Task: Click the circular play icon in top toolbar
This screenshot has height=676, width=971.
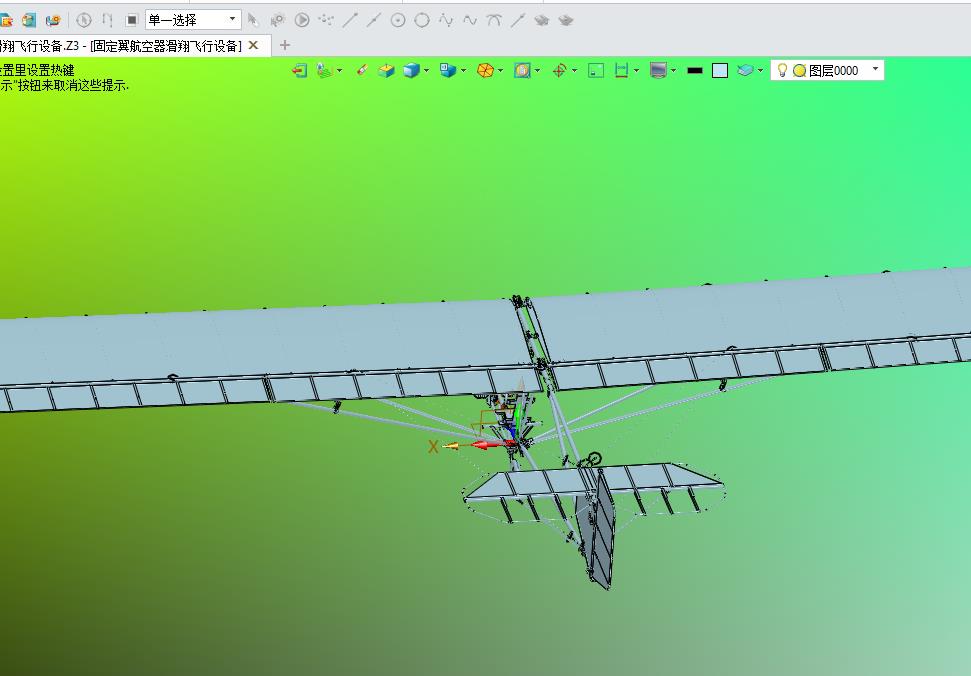Action: (302, 20)
